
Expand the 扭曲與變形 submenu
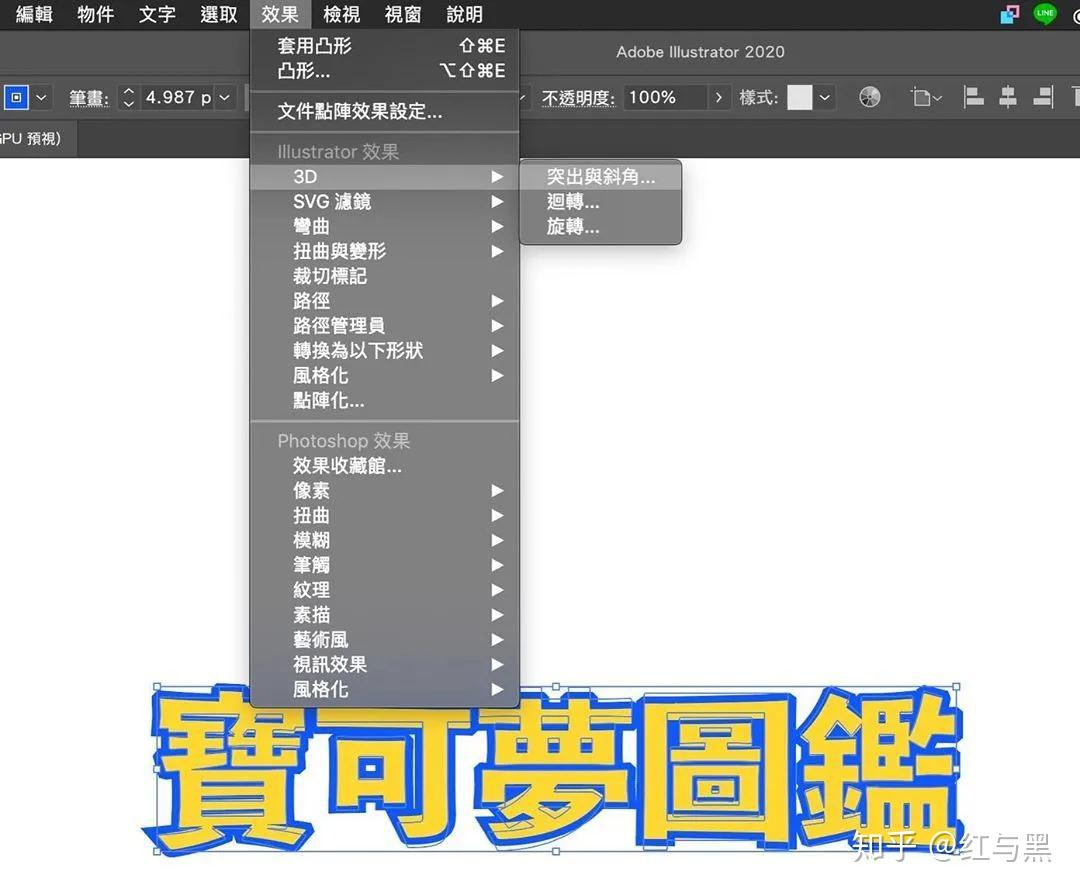tap(384, 251)
